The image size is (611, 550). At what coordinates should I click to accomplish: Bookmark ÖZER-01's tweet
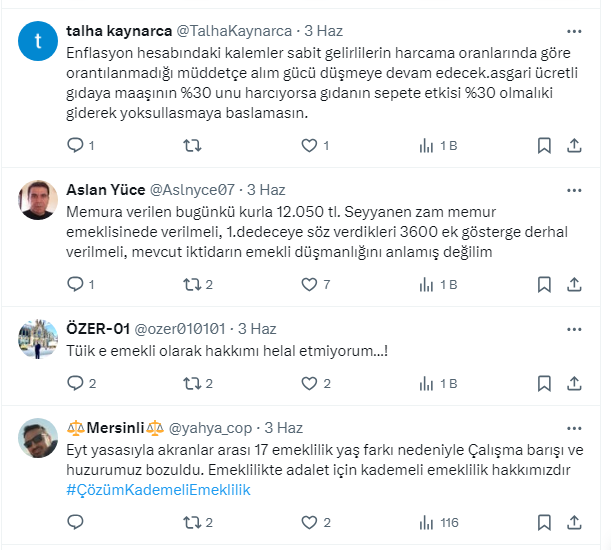tap(544, 383)
